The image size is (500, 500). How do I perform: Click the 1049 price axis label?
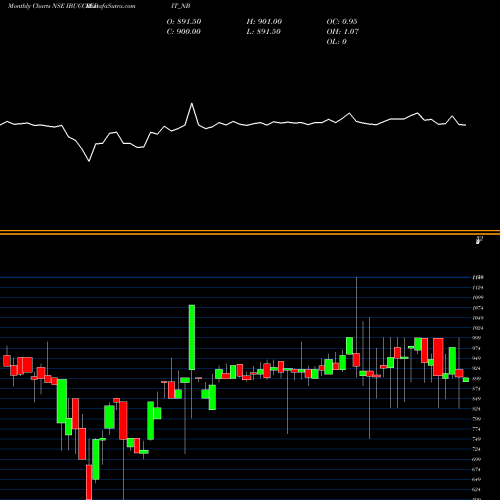[x=478, y=318]
